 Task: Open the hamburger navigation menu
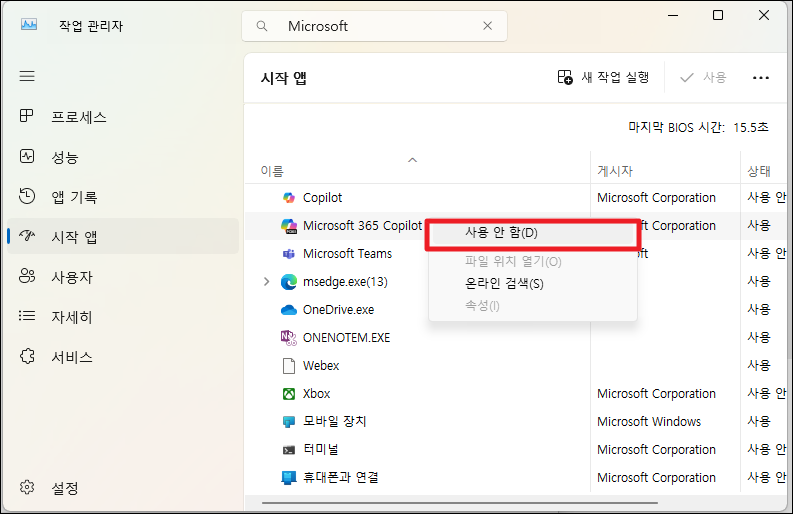27,76
